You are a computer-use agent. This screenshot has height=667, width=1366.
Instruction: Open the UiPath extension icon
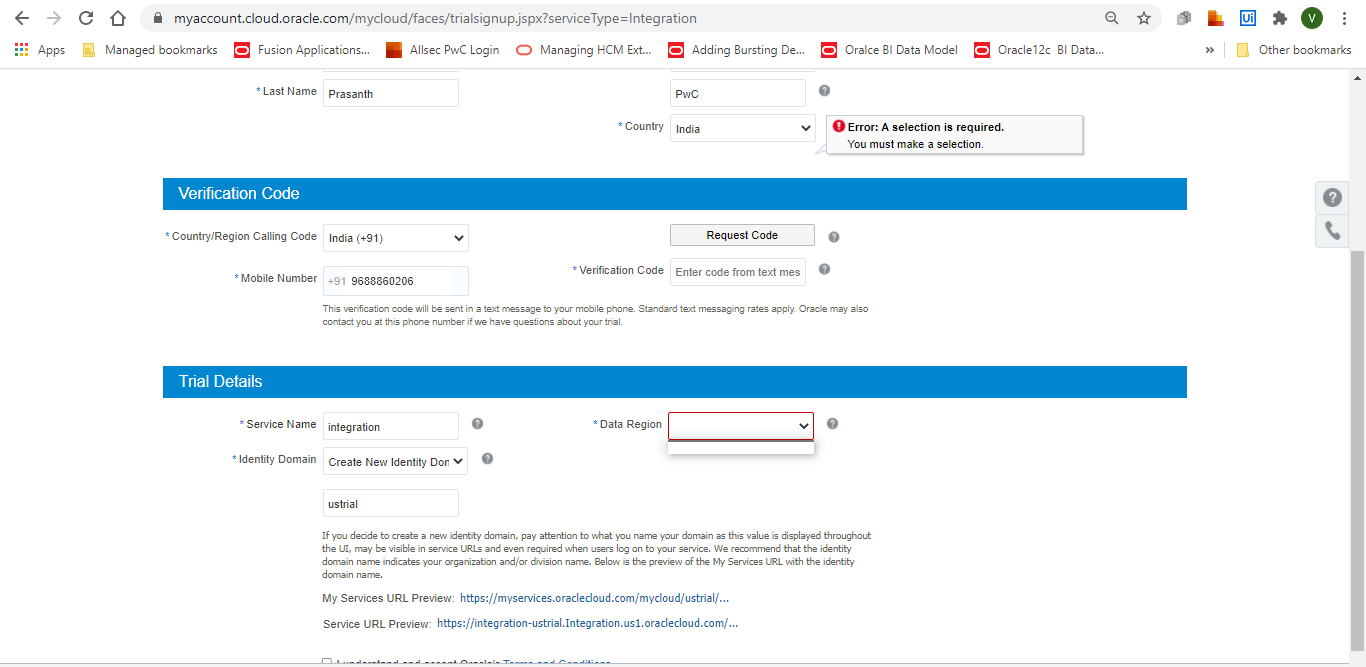[1248, 18]
